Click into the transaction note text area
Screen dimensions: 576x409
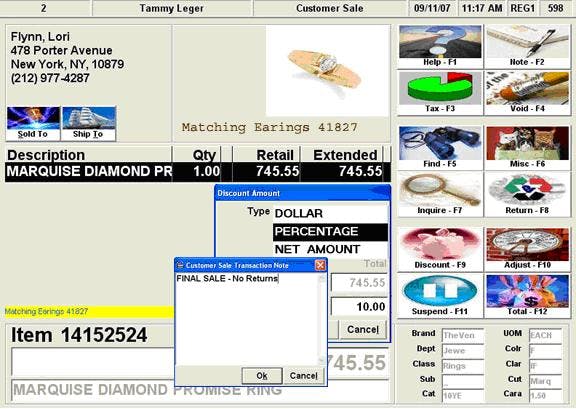click(247, 319)
